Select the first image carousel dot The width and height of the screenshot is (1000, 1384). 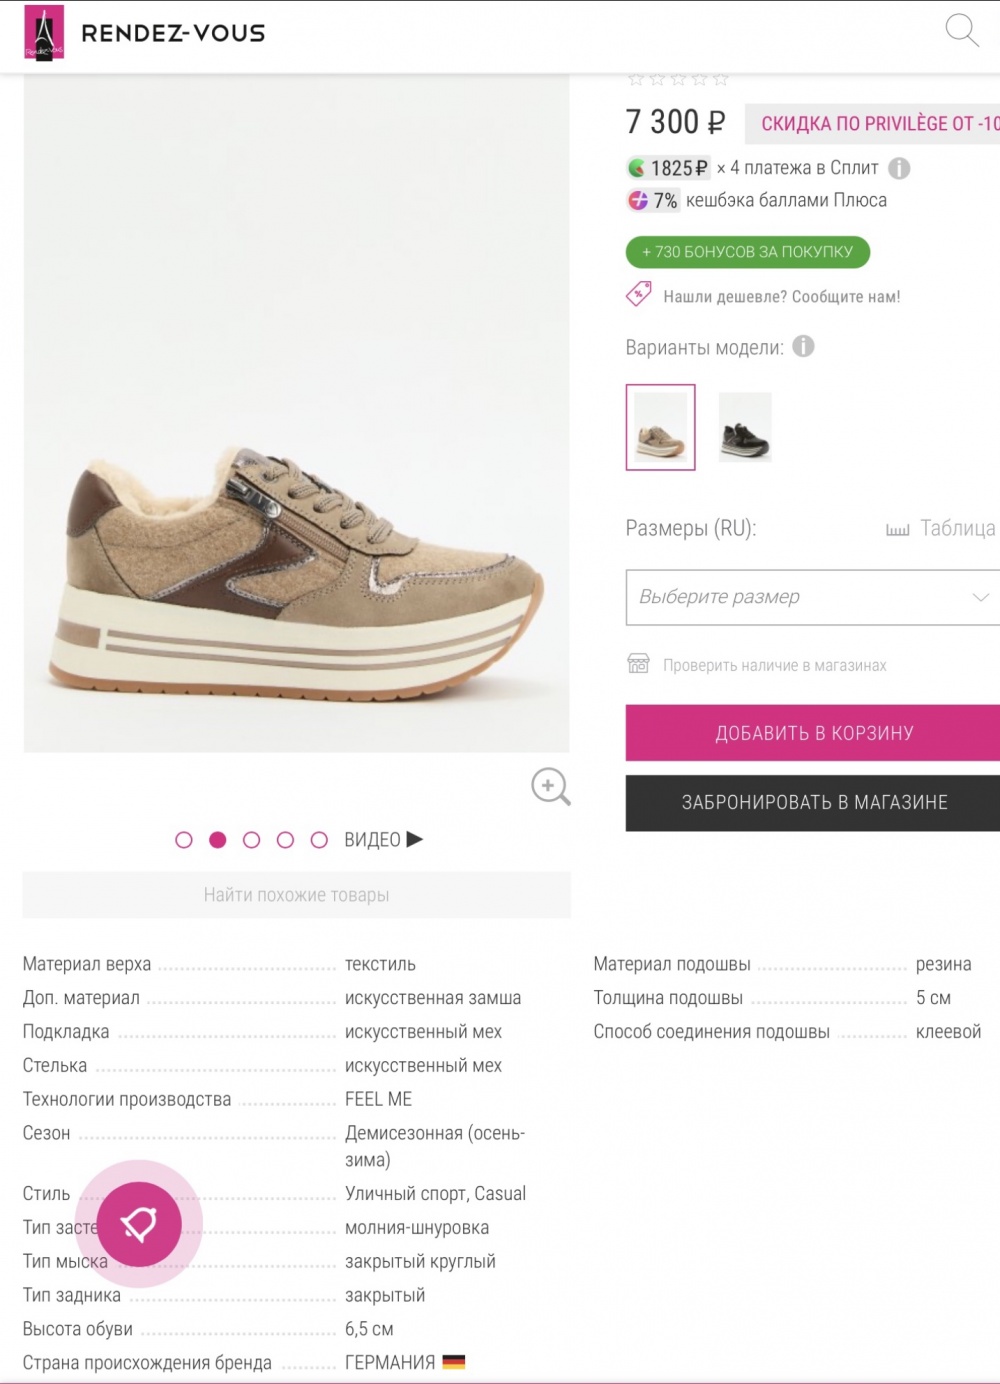[x=184, y=840]
